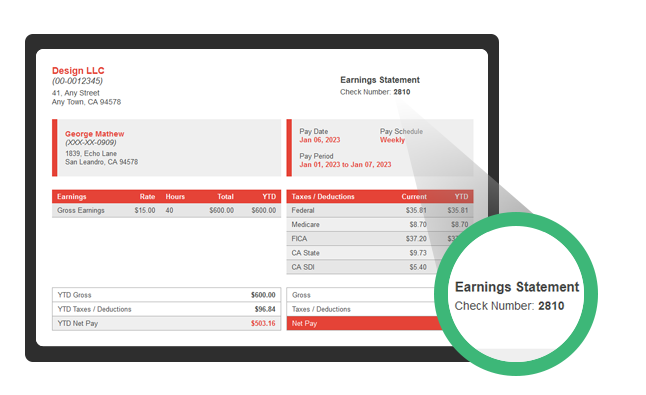Screen dimensions: 646x395
Task: Select the YTD Net Pay amount $503.16
Action: 263,323
